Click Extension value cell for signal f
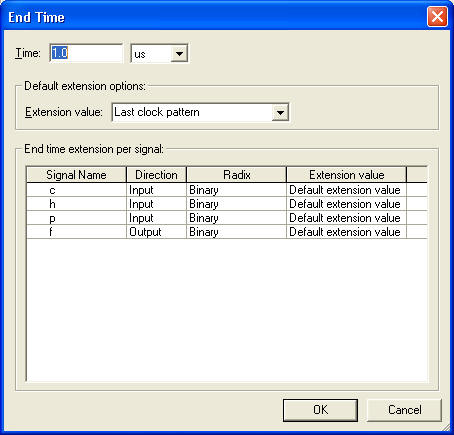The height and width of the screenshot is (435, 454). [x=346, y=232]
